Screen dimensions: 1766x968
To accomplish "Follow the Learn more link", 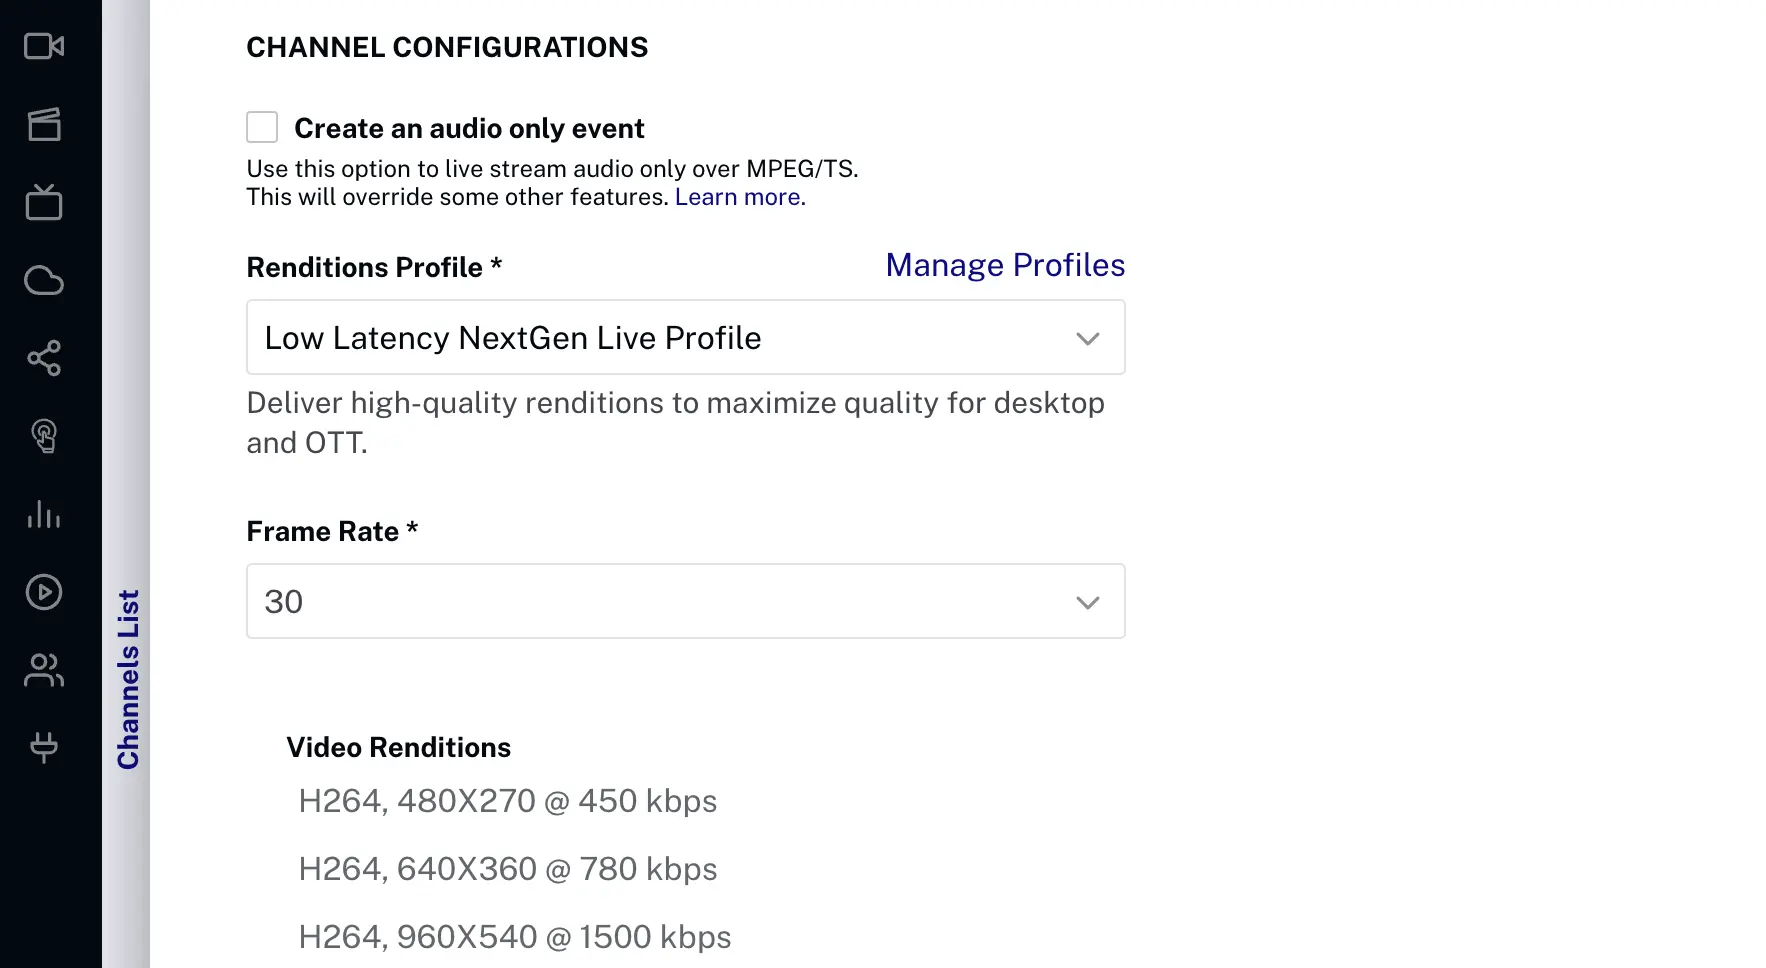I will [739, 197].
